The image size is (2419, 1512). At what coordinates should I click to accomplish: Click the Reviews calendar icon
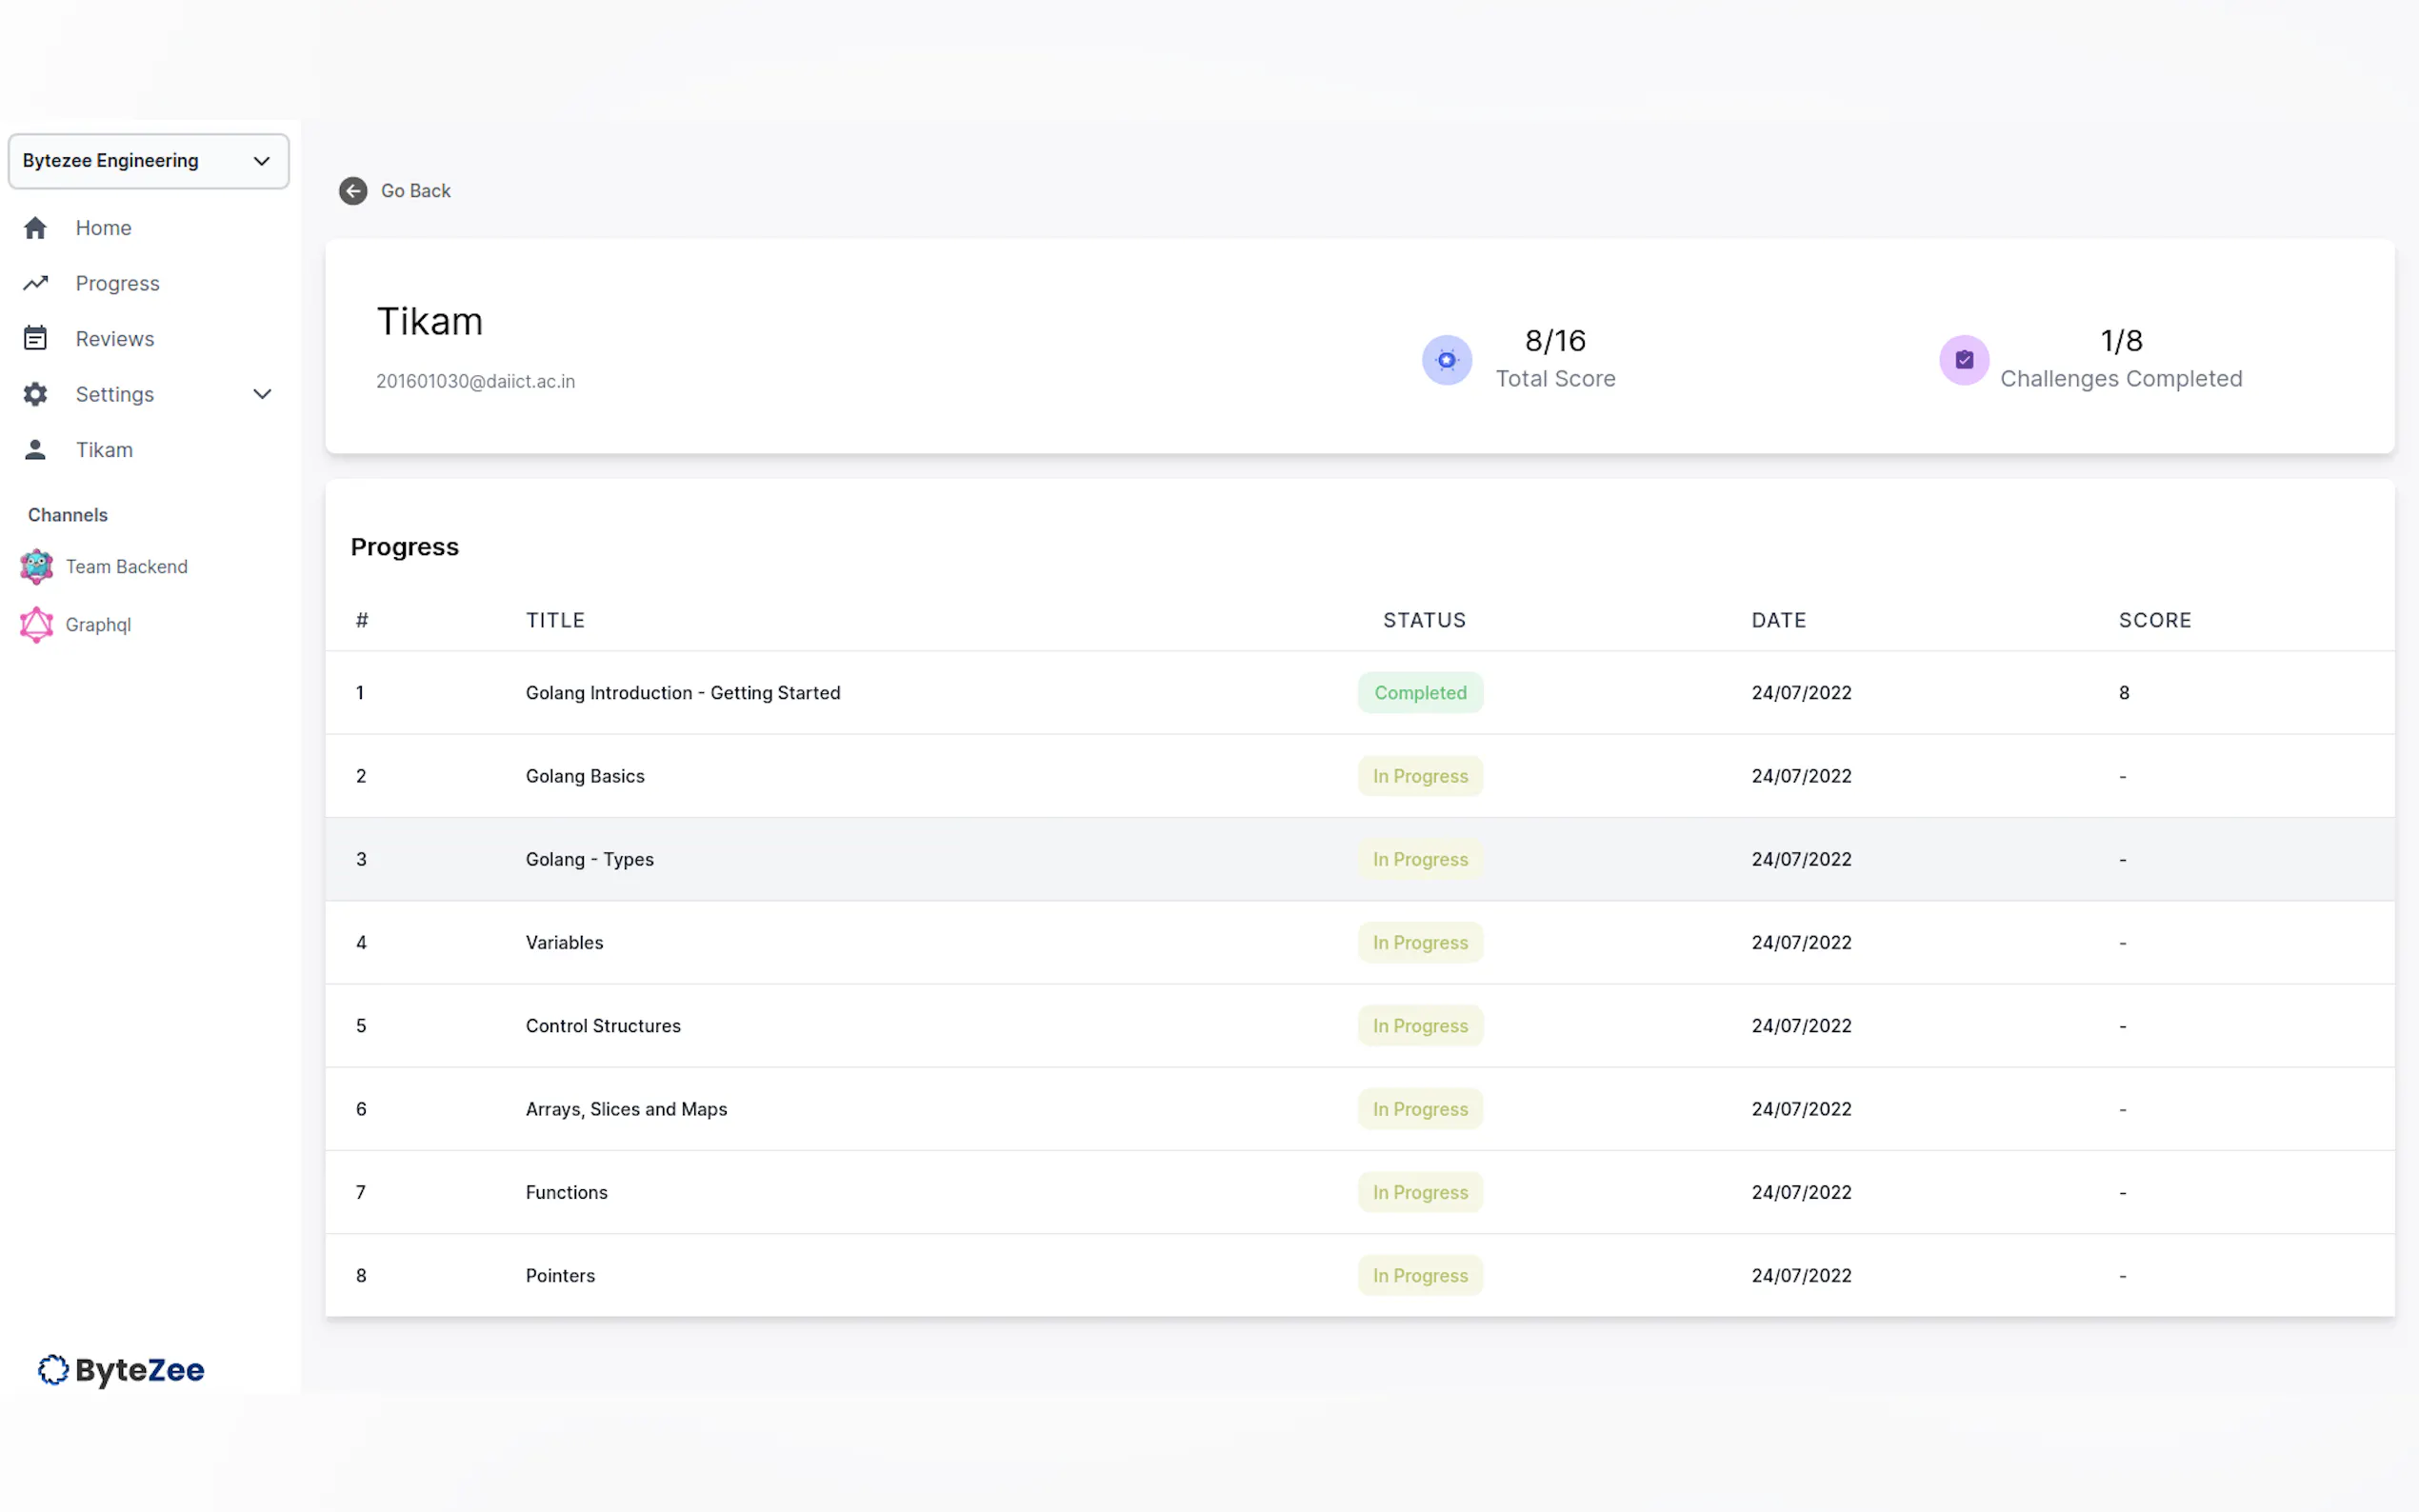pos(35,339)
